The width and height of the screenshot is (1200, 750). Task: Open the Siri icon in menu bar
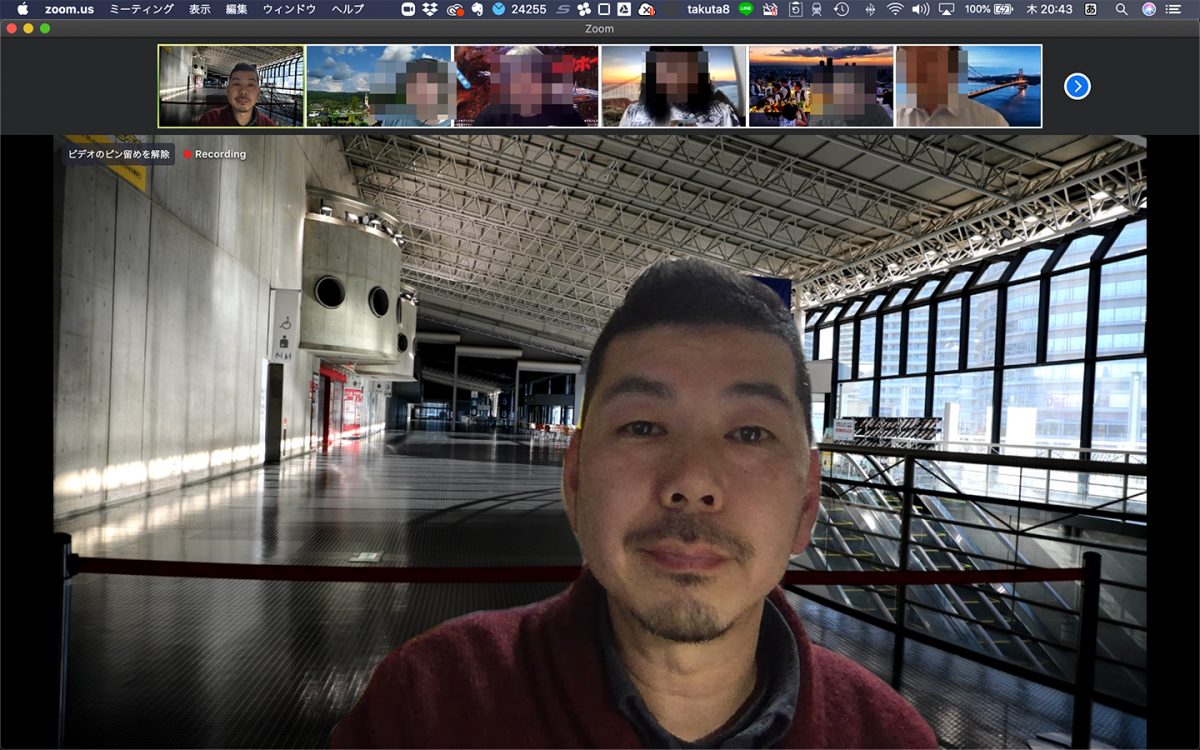(1148, 9)
